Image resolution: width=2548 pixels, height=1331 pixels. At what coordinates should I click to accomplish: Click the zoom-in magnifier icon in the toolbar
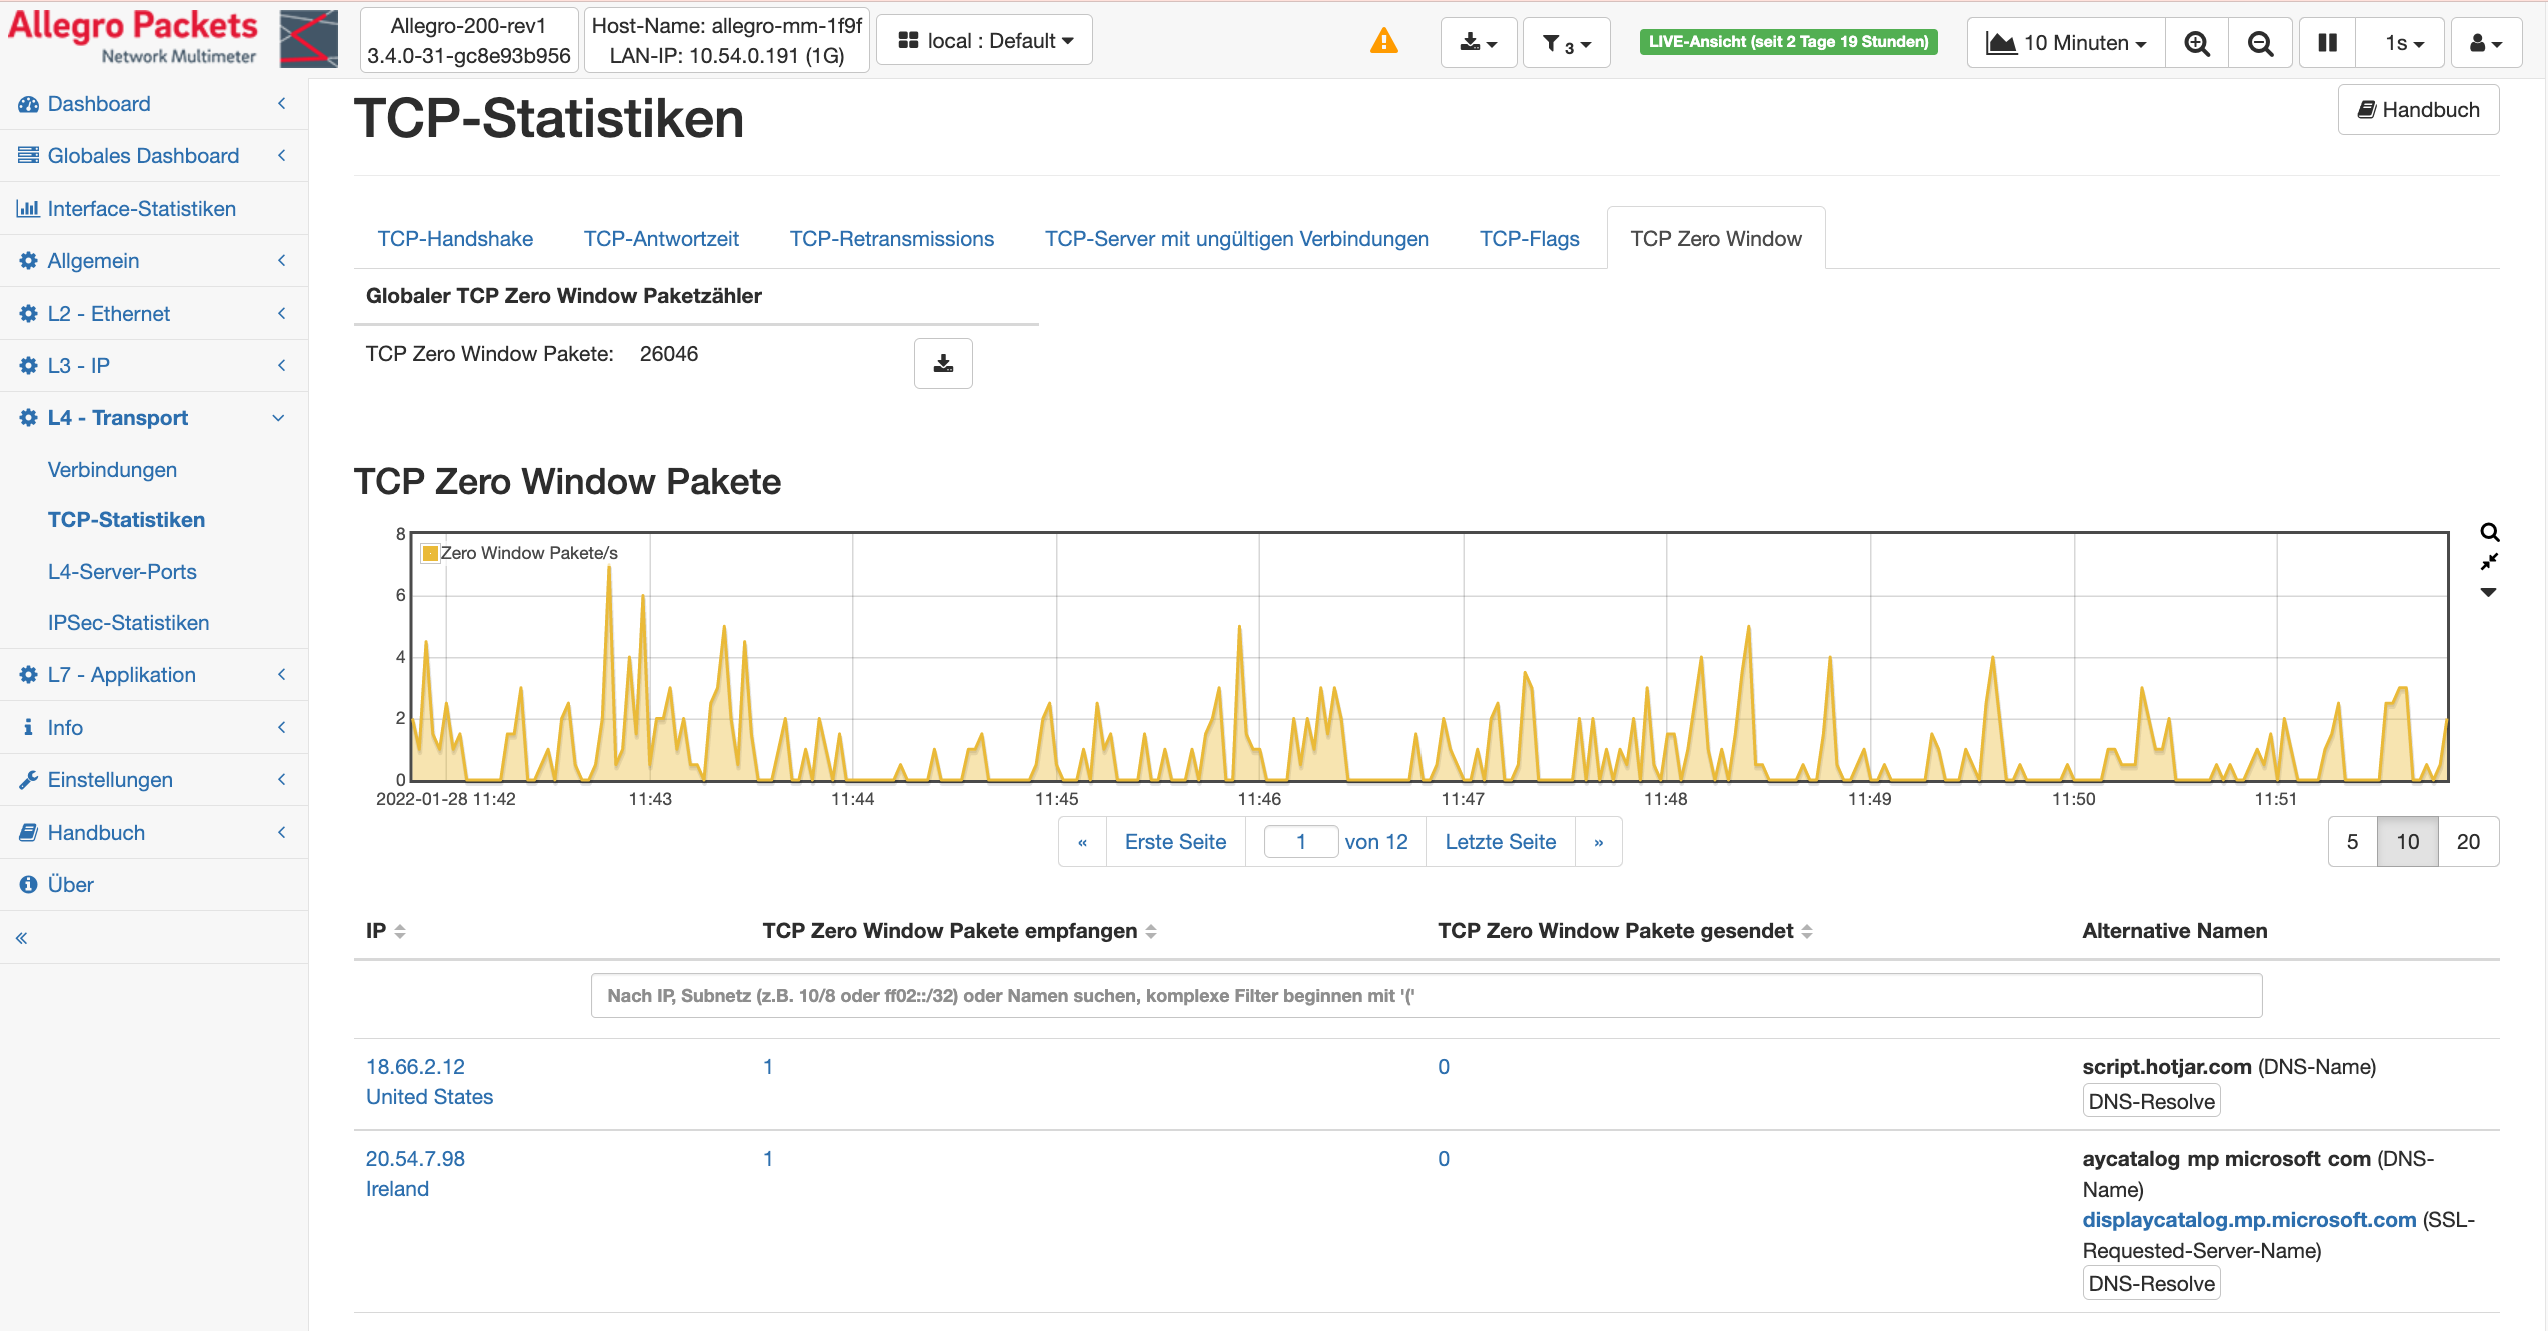pos(2197,42)
